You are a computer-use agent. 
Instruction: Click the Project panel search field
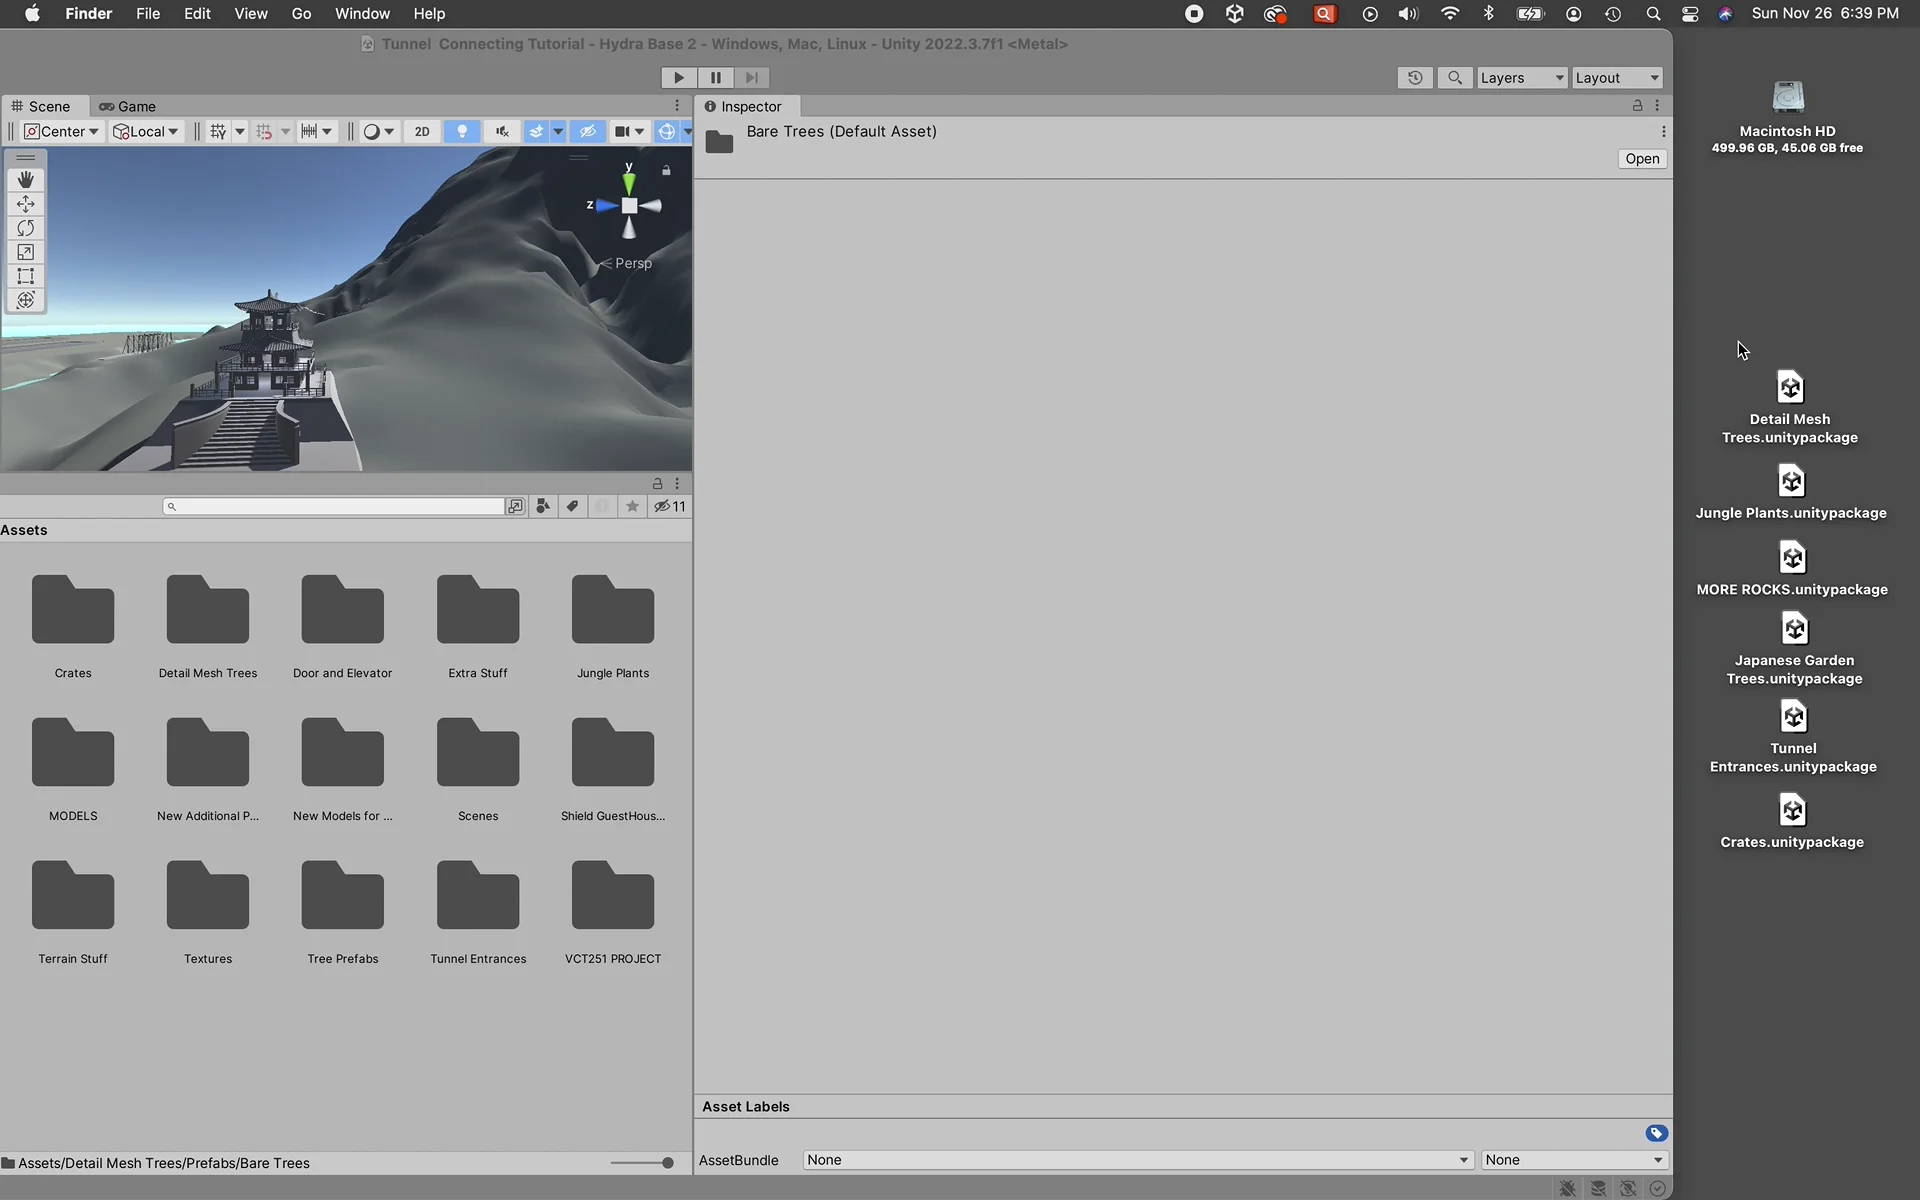click(x=333, y=506)
